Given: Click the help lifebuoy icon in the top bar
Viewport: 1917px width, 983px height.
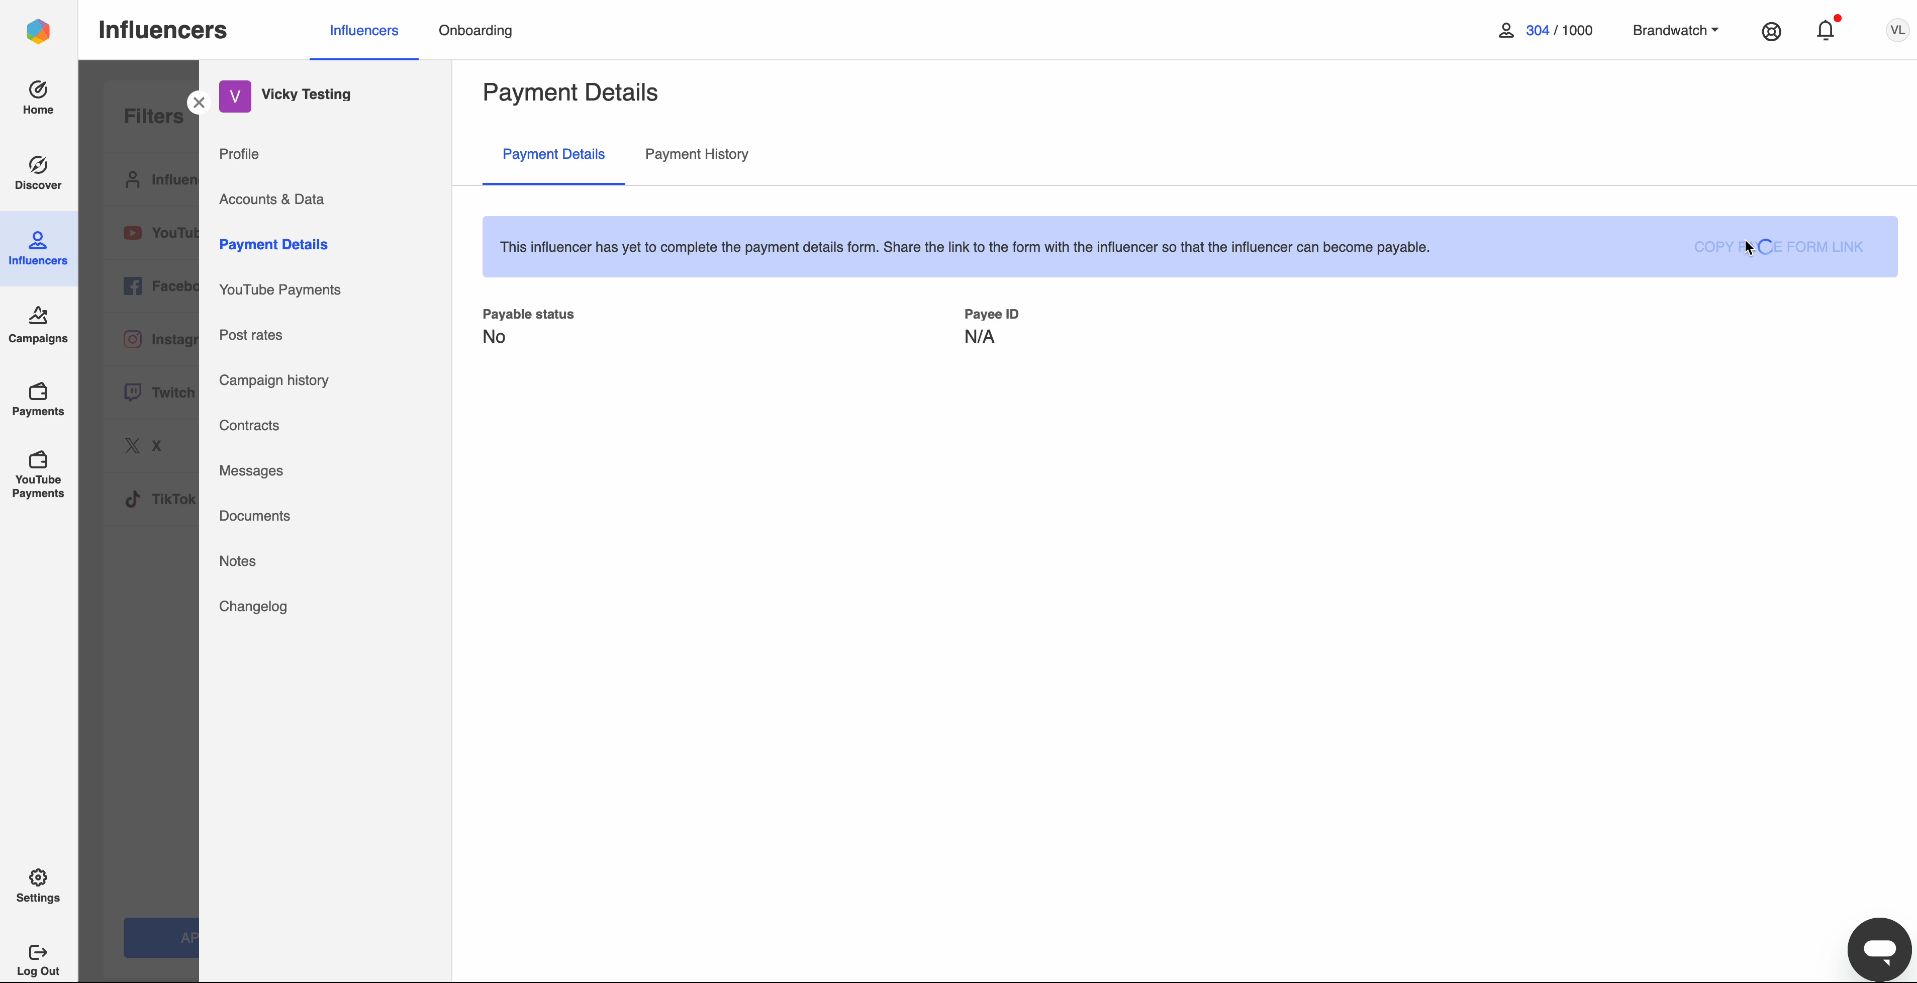Looking at the screenshot, I should tap(1771, 31).
